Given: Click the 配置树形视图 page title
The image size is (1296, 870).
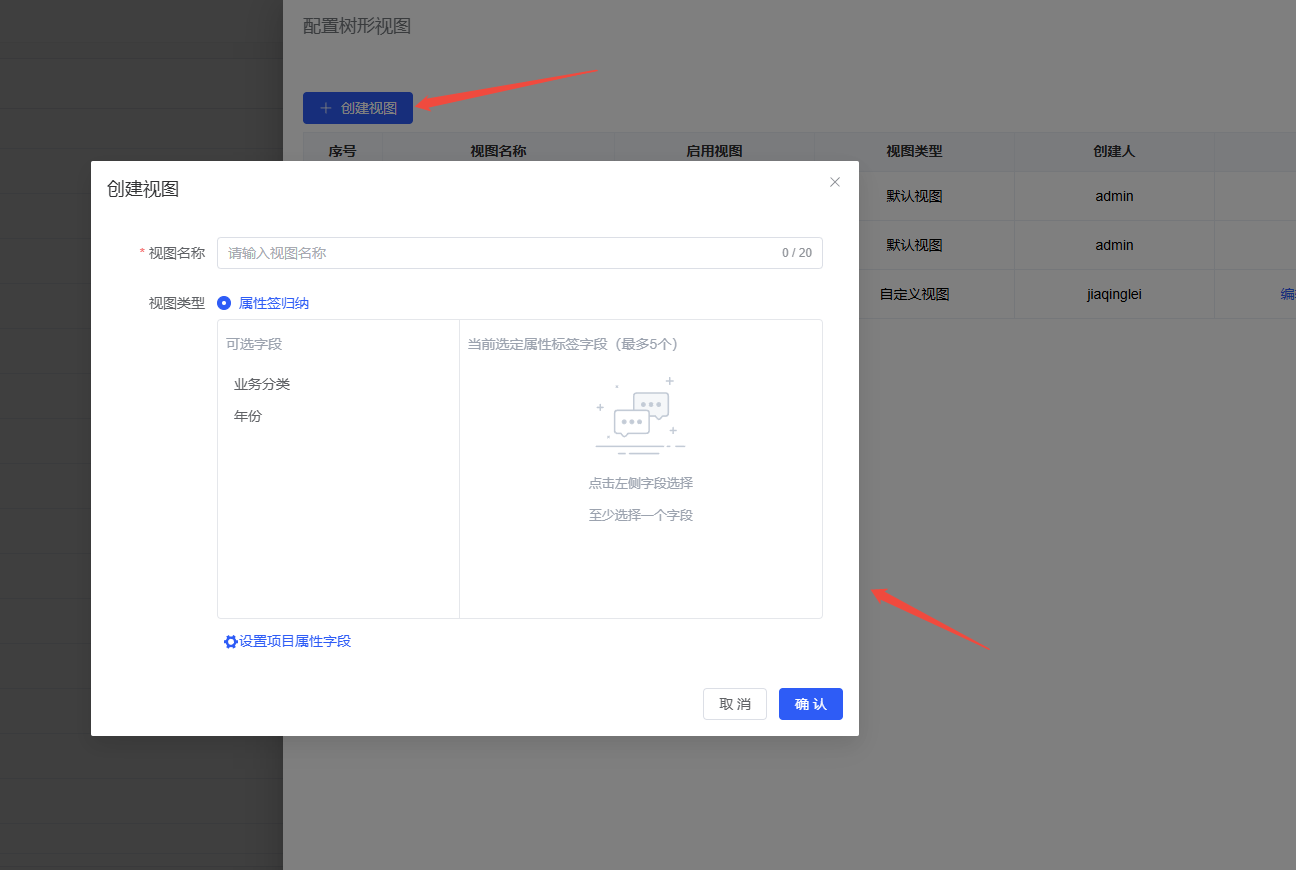Looking at the screenshot, I should coord(357,26).
